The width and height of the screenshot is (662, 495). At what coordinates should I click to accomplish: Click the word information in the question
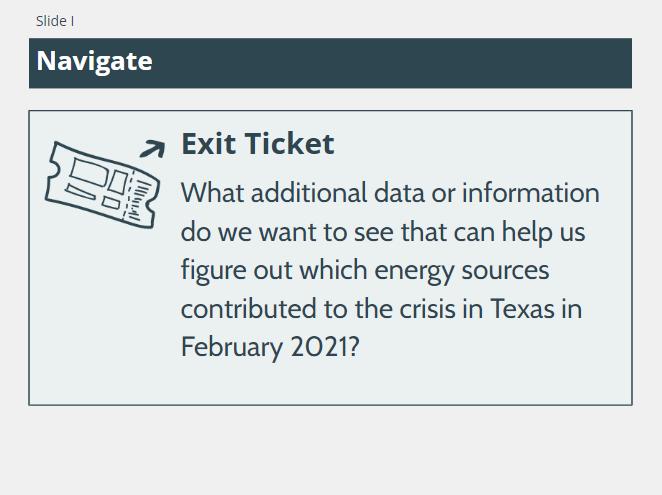pyautogui.click(x=531, y=193)
